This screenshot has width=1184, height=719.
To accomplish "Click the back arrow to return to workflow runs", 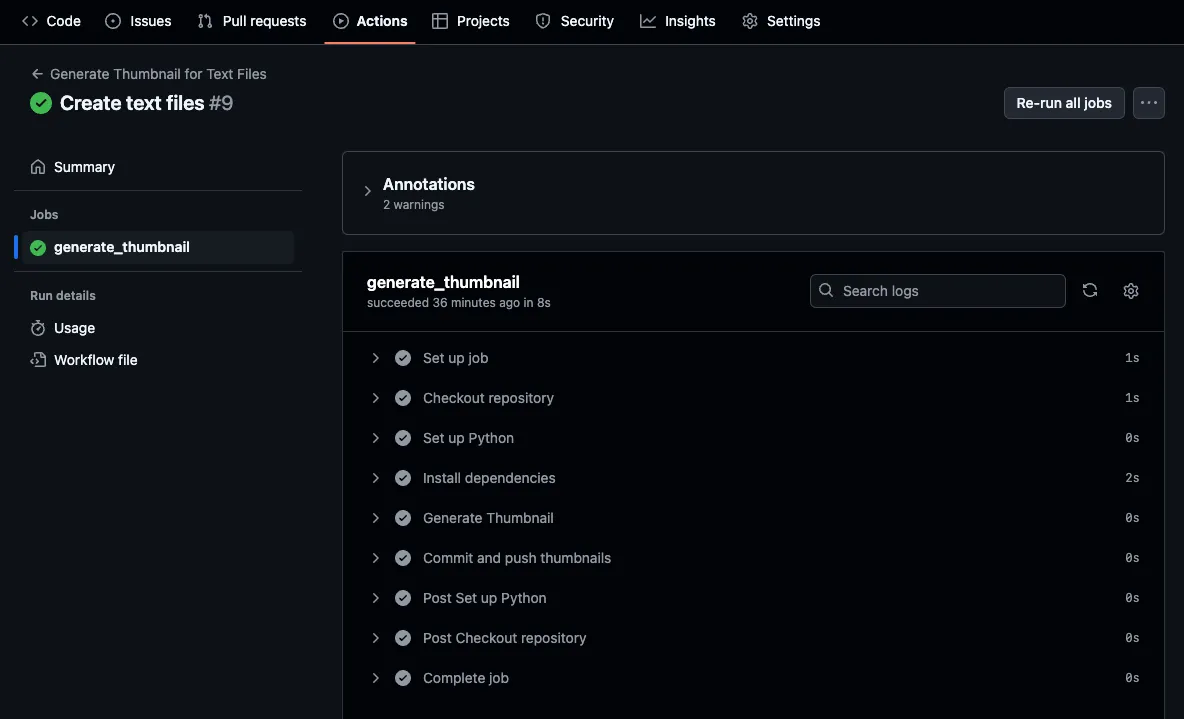I will click(36, 73).
